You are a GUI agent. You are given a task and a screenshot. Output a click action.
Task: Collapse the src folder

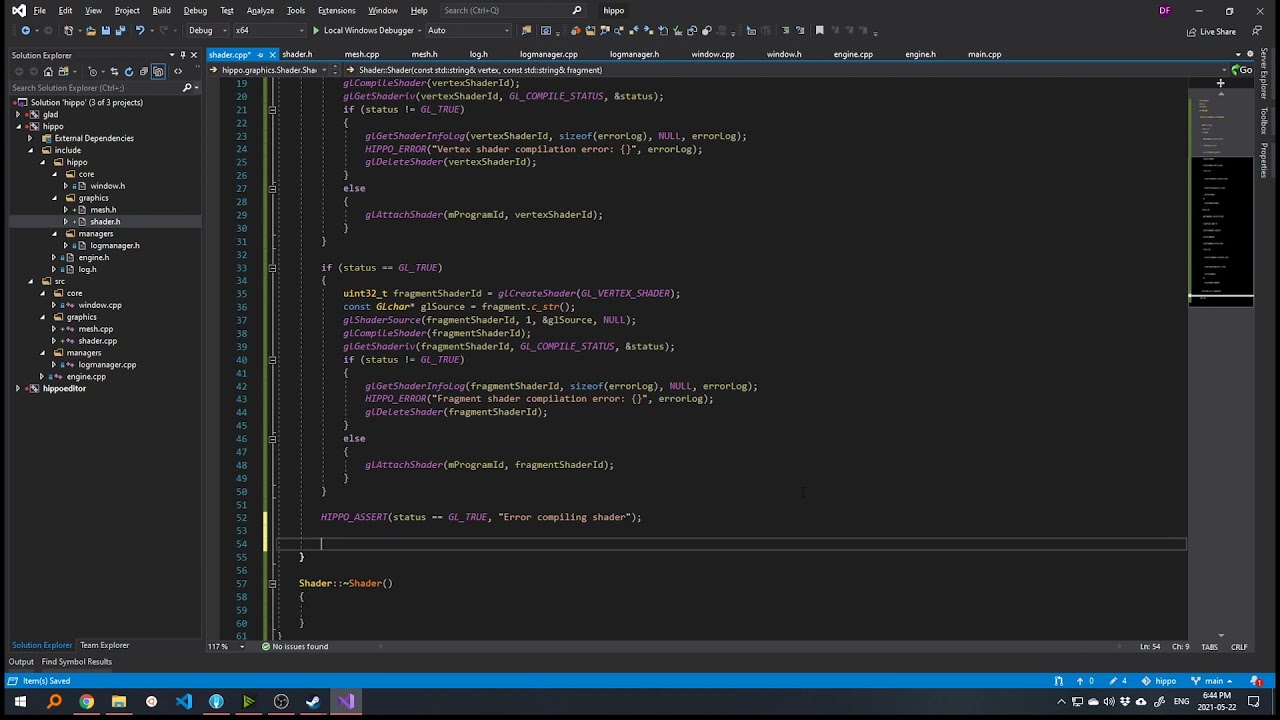30,281
